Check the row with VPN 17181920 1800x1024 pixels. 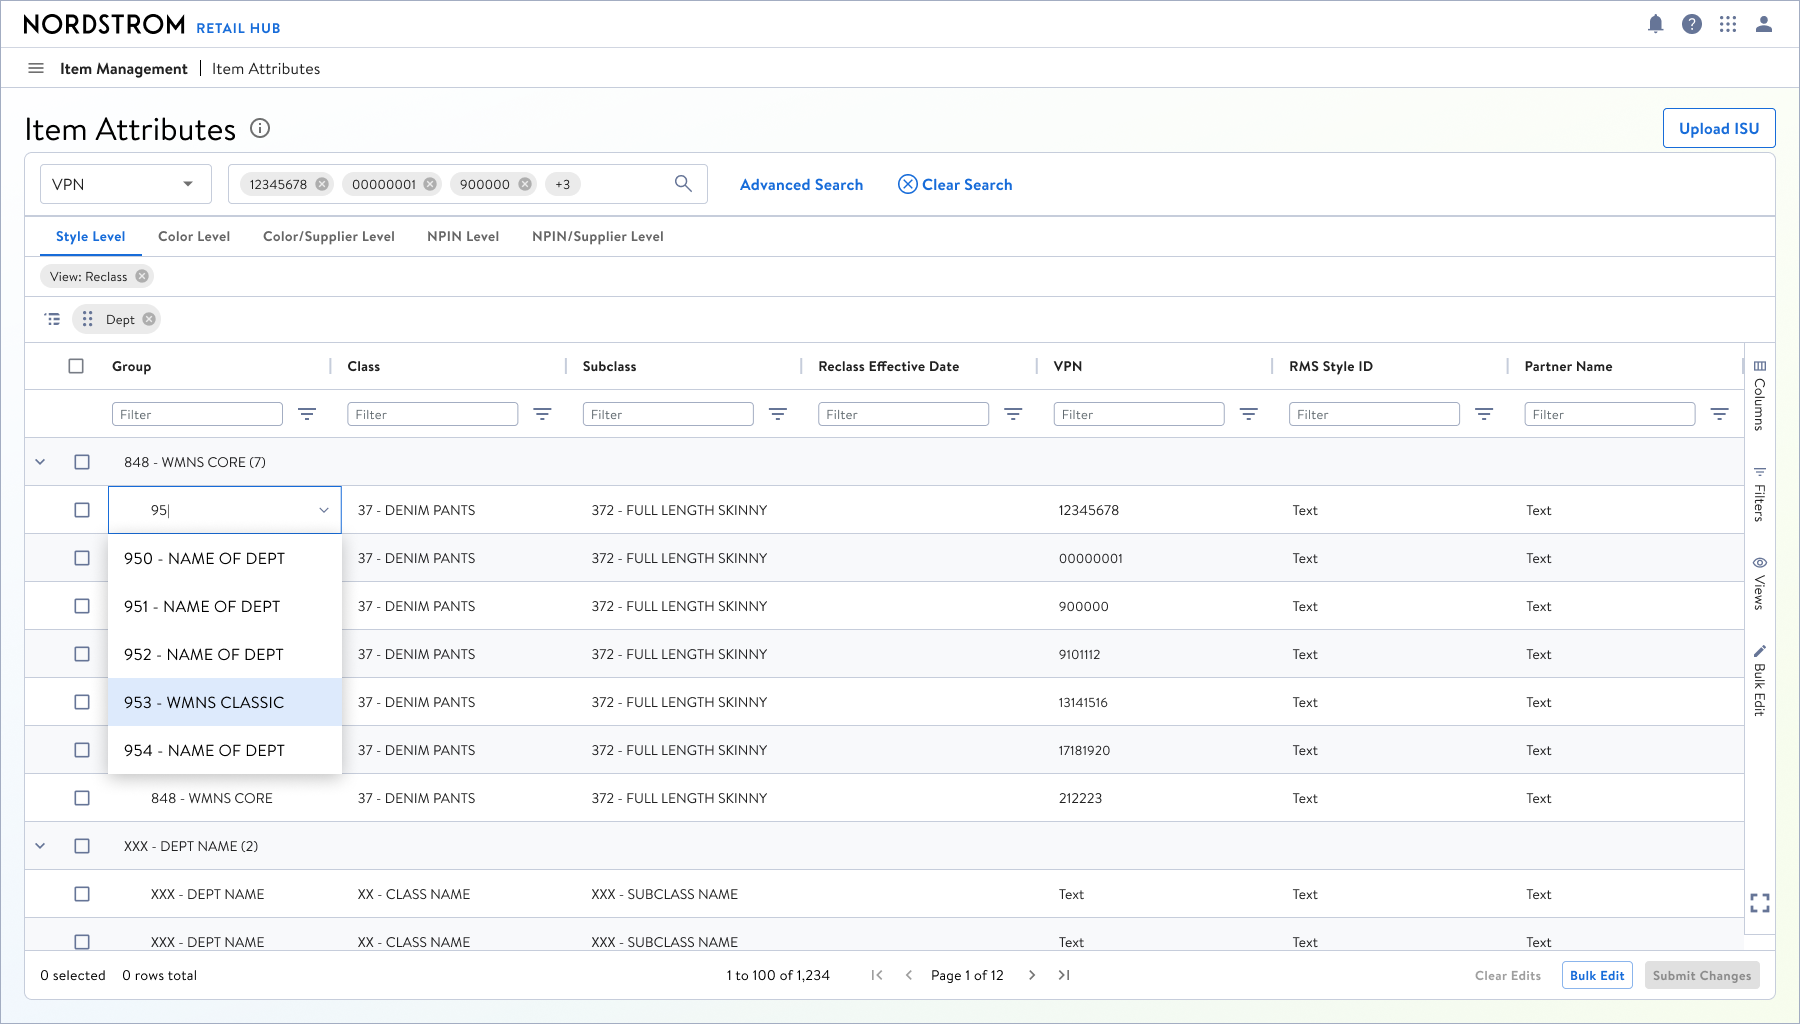click(x=82, y=750)
